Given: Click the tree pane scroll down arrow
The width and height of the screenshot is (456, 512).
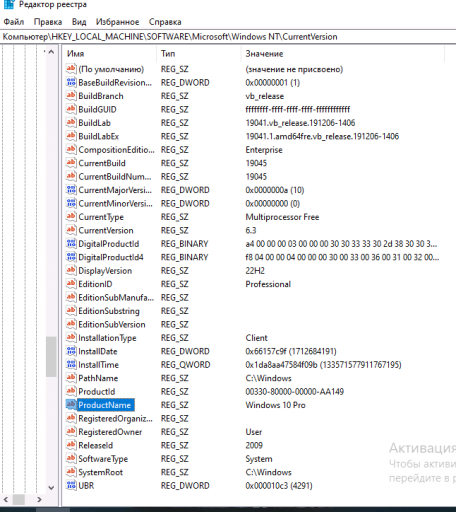Looking at the screenshot, I should click(x=51, y=488).
